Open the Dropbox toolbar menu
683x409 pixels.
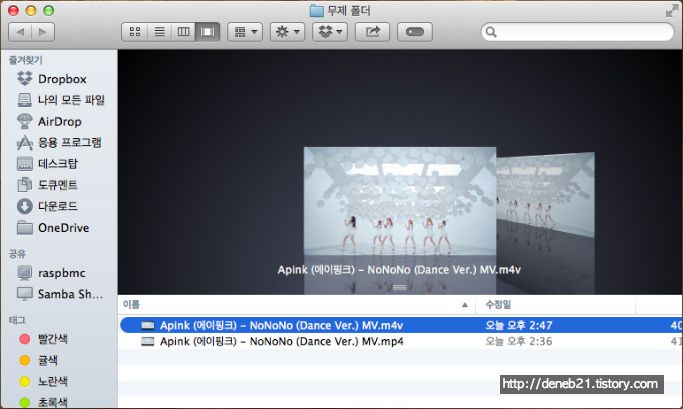[x=330, y=32]
